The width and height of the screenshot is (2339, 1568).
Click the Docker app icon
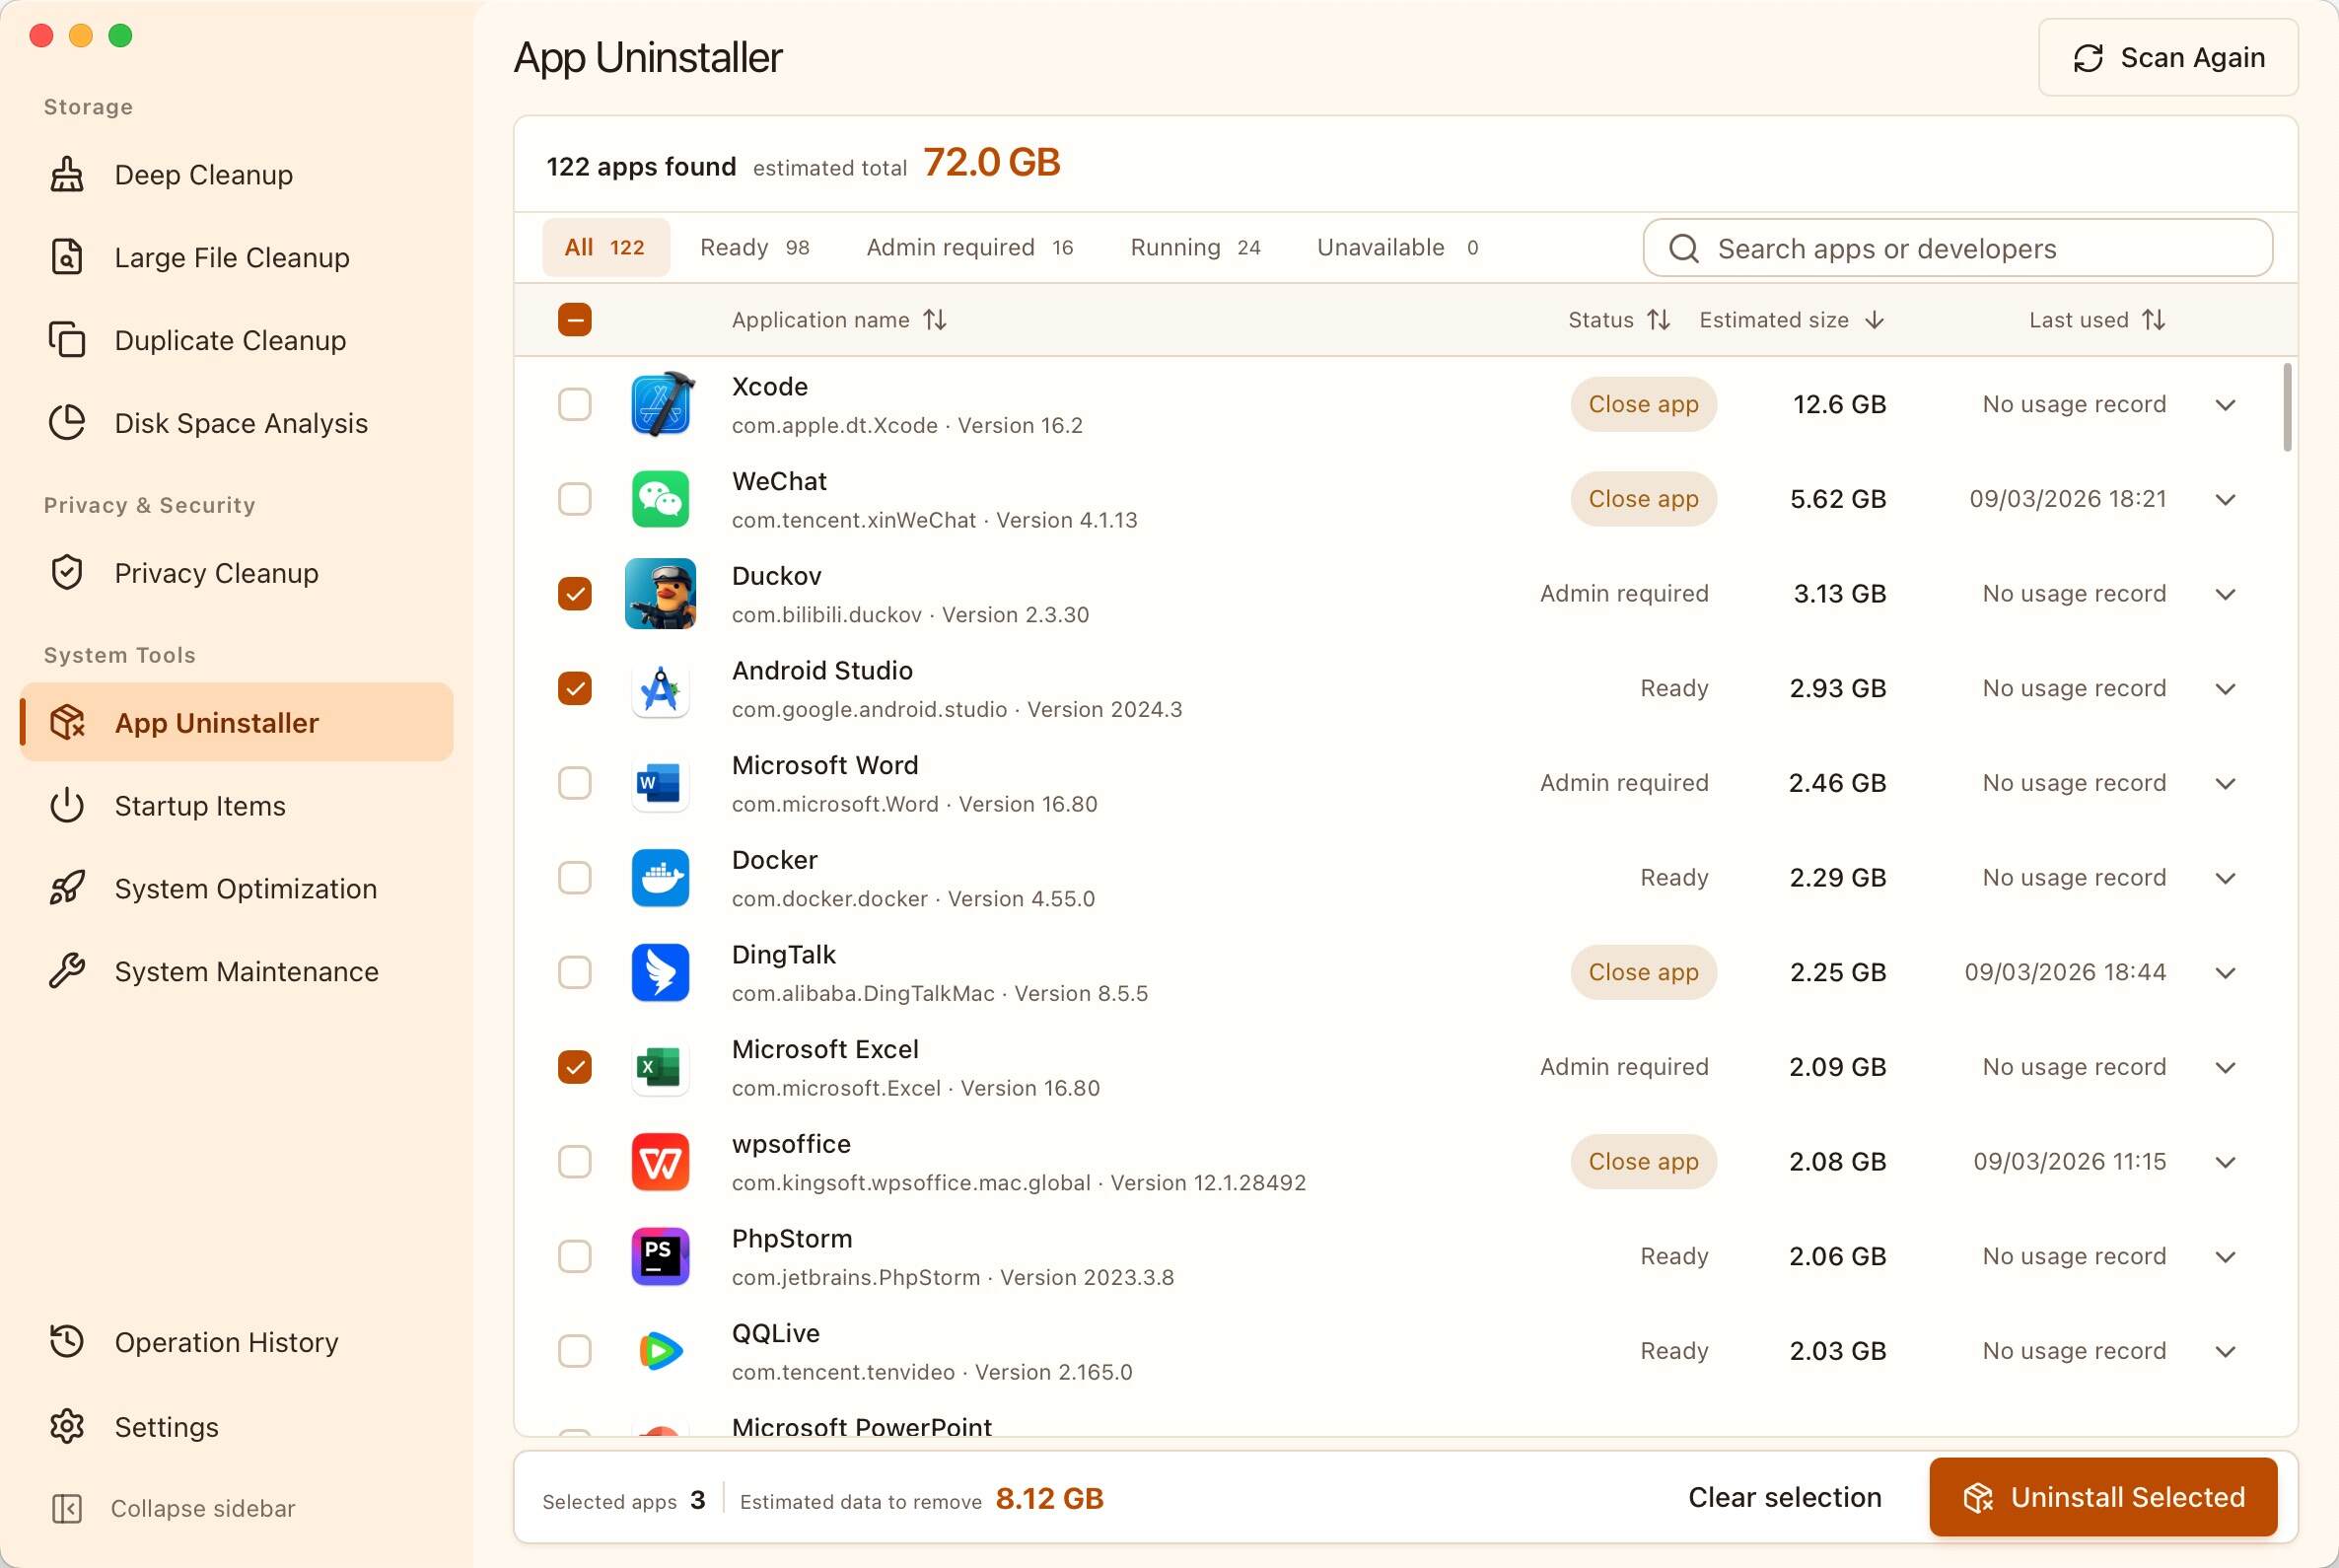pyautogui.click(x=660, y=878)
